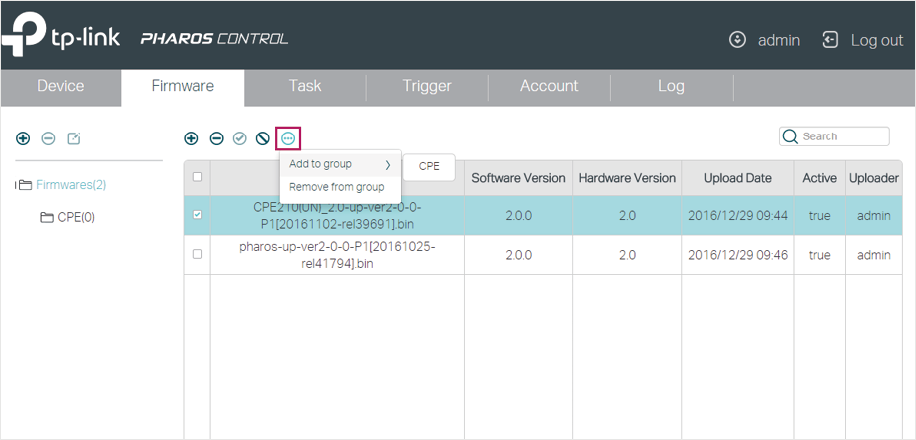
Task: Click the Pharos Control title text
Action: pyautogui.click(x=214, y=39)
